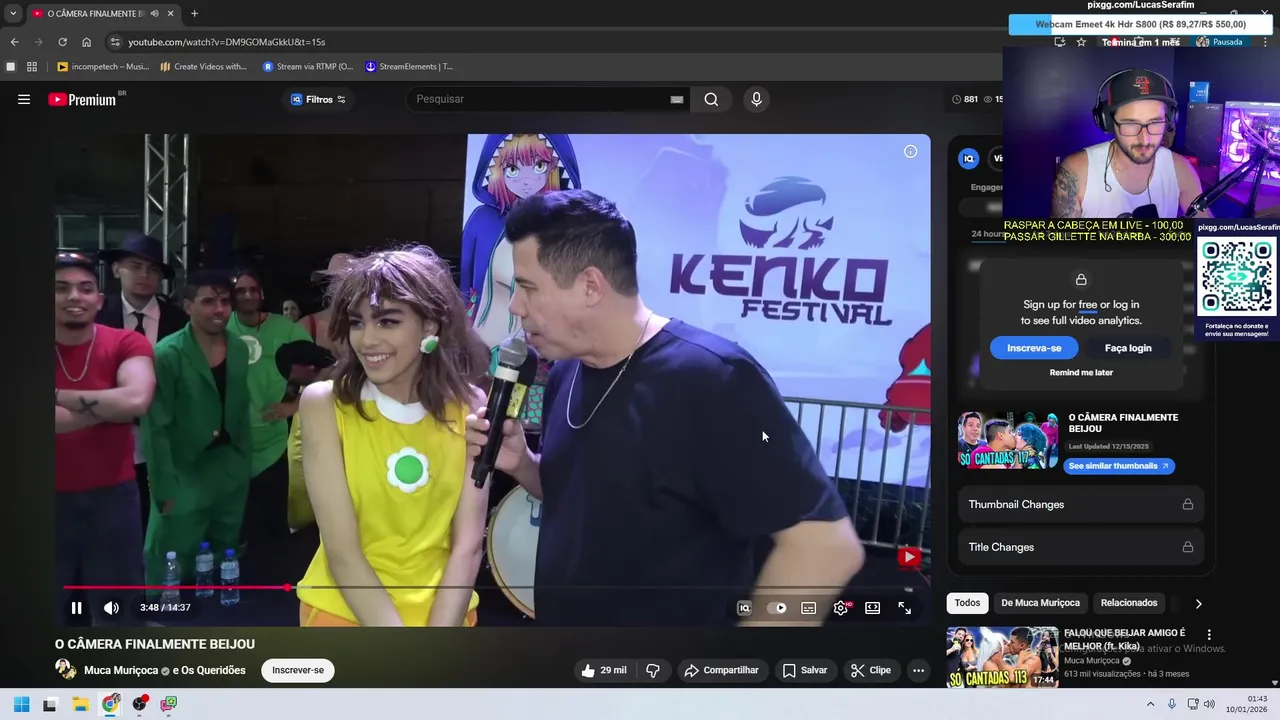Image resolution: width=1280 pixels, height=720 pixels.
Task: Like the video with thumbs-up button
Action: 604,670
